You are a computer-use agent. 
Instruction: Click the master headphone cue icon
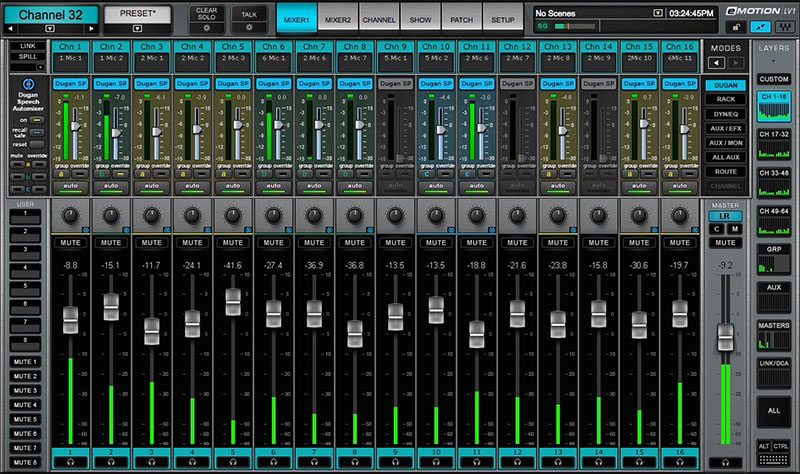click(726, 462)
